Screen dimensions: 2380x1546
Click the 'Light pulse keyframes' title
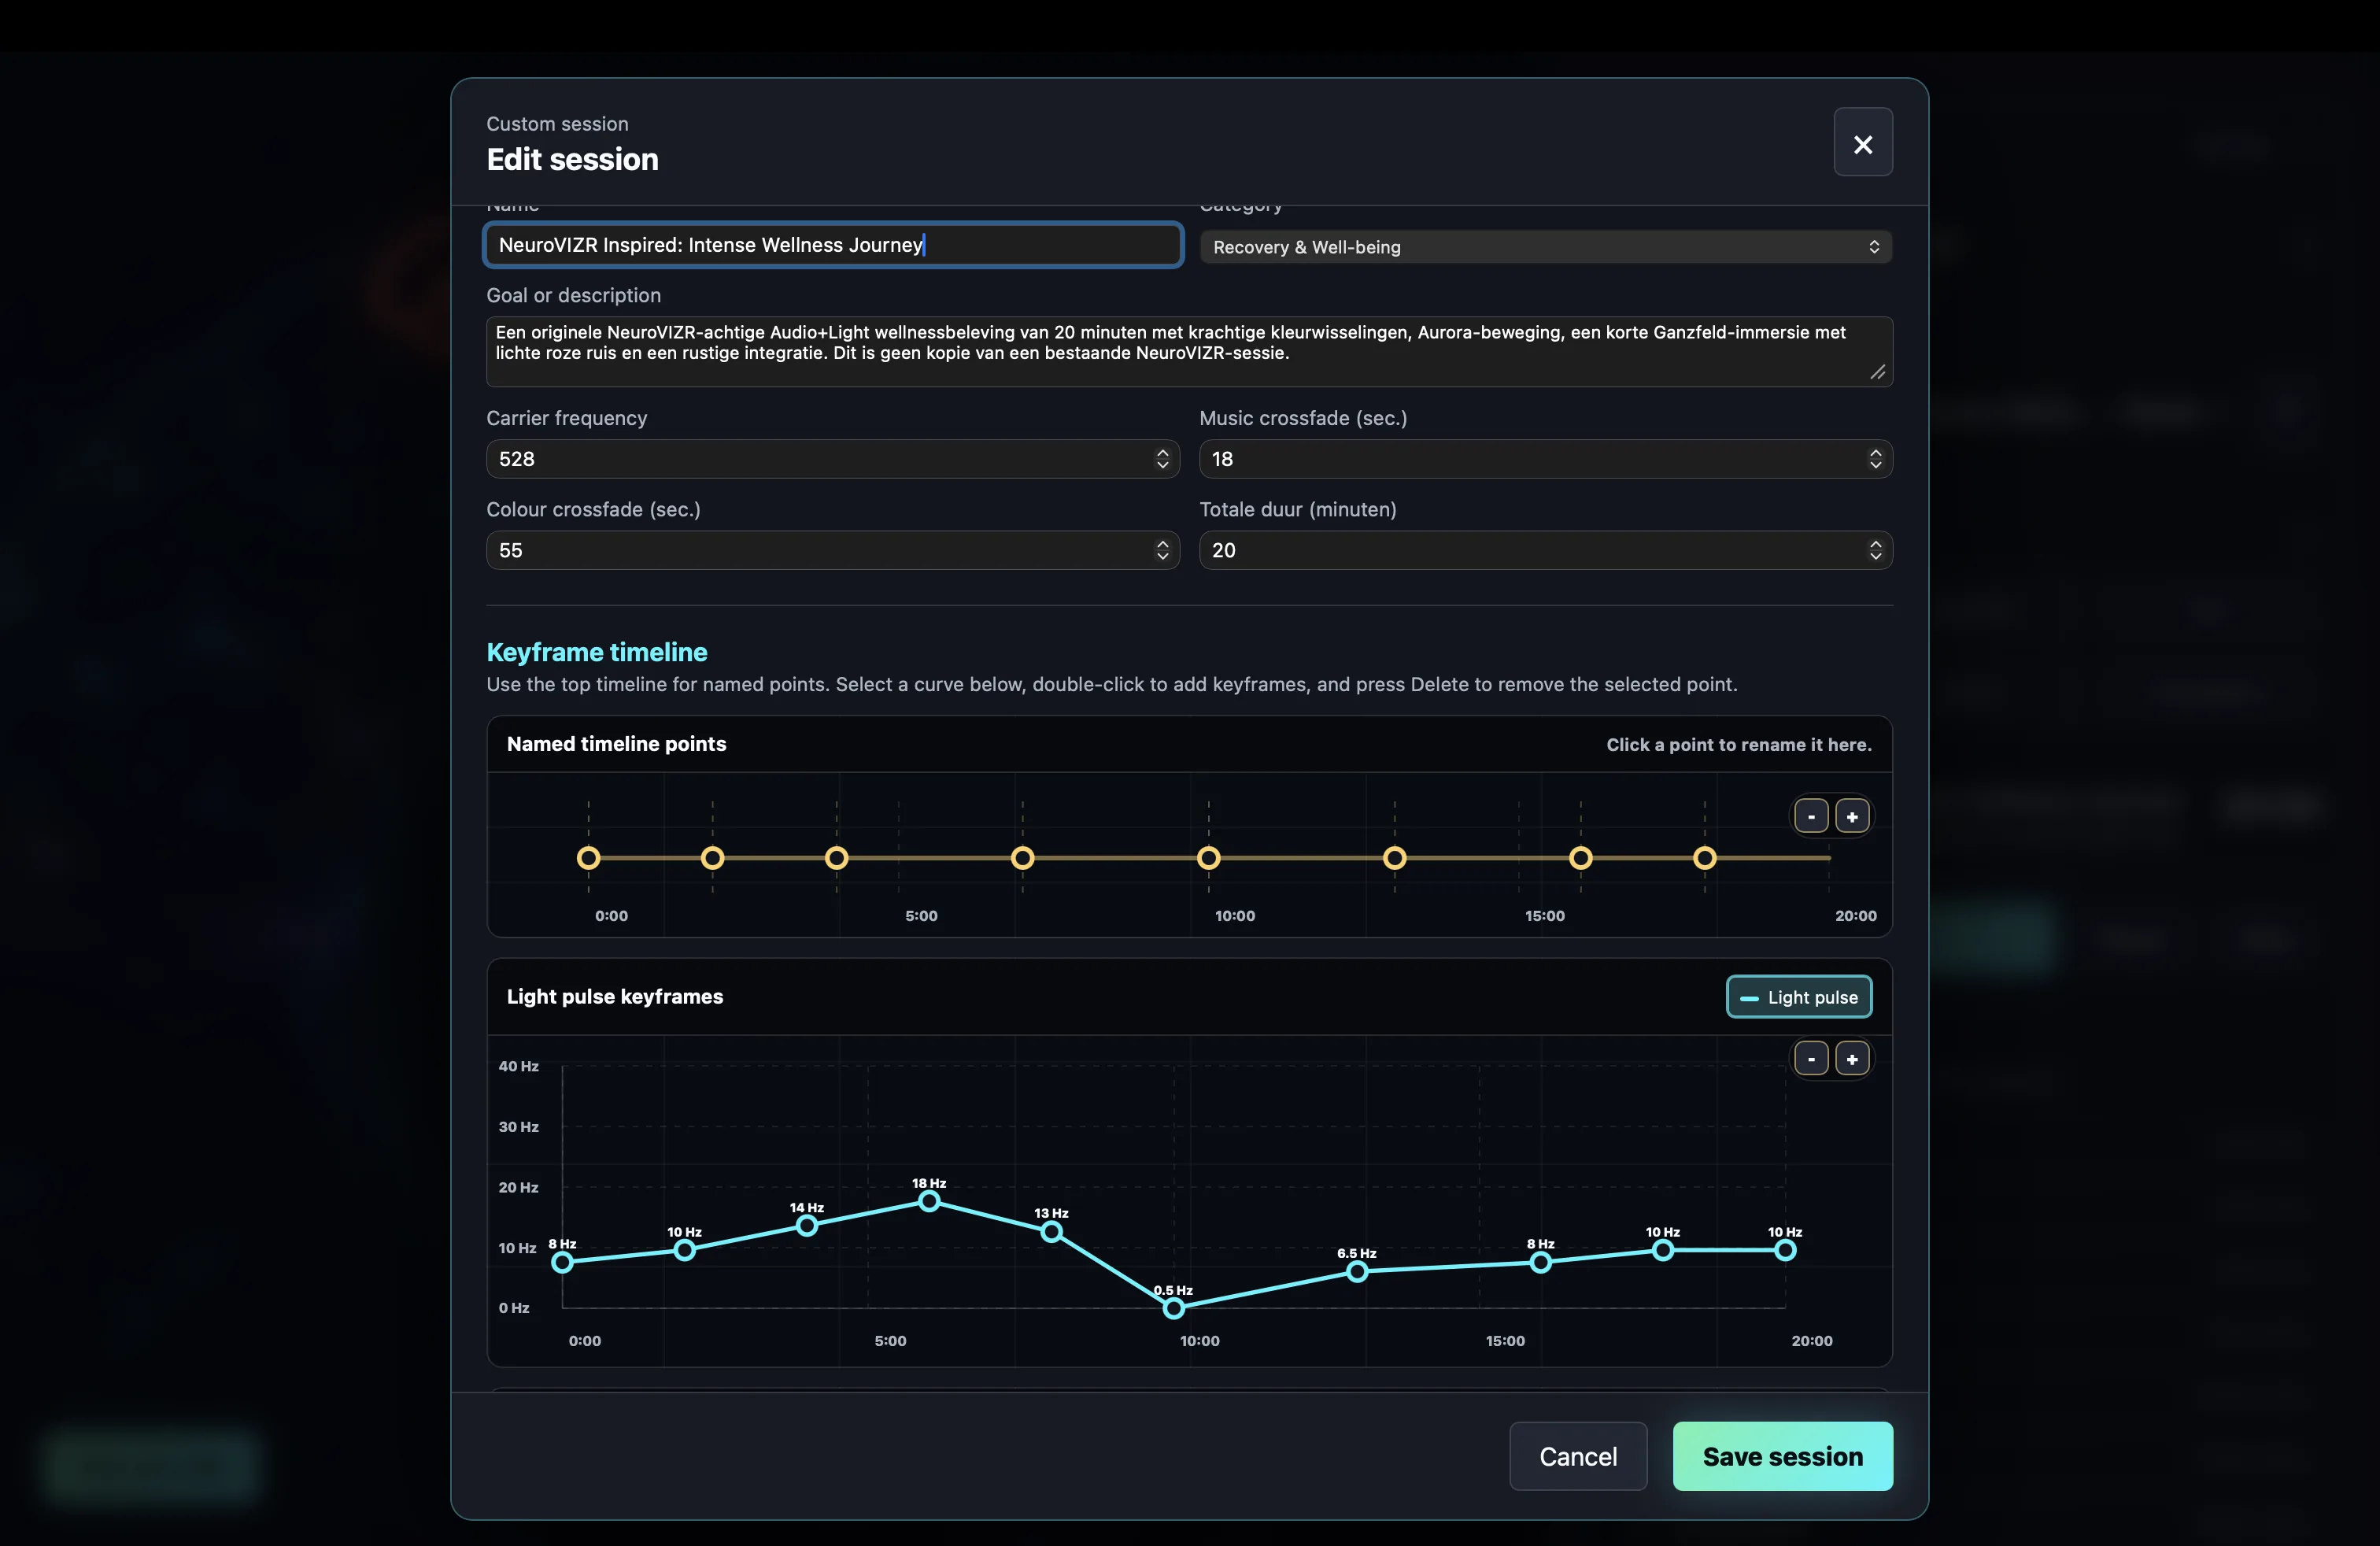(614, 996)
